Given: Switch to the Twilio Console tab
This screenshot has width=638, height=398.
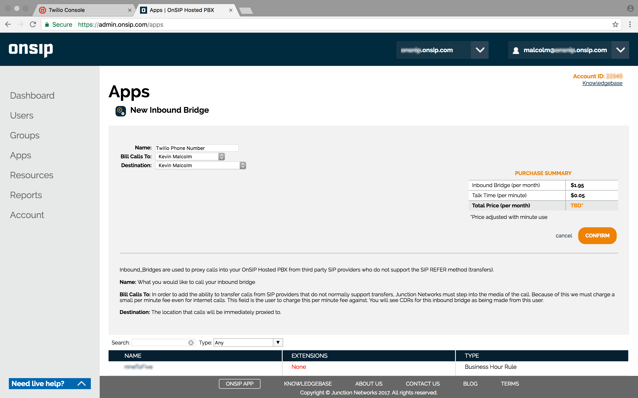Looking at the screenshot, I should [x=84, y=10].
